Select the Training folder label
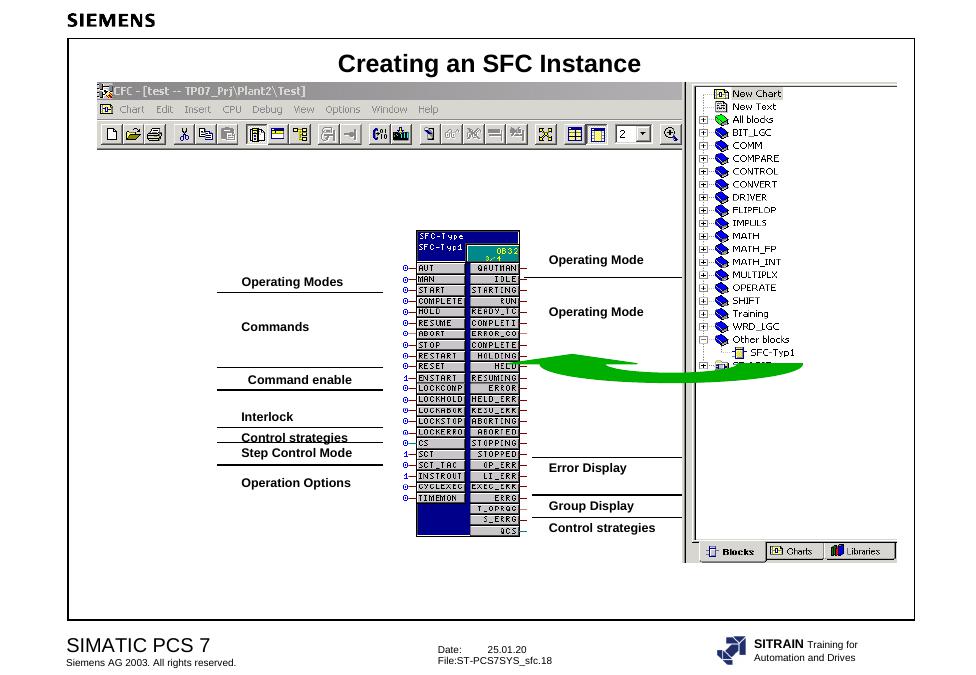This screenshot has height=675, width=976. [x=750, y=314]
